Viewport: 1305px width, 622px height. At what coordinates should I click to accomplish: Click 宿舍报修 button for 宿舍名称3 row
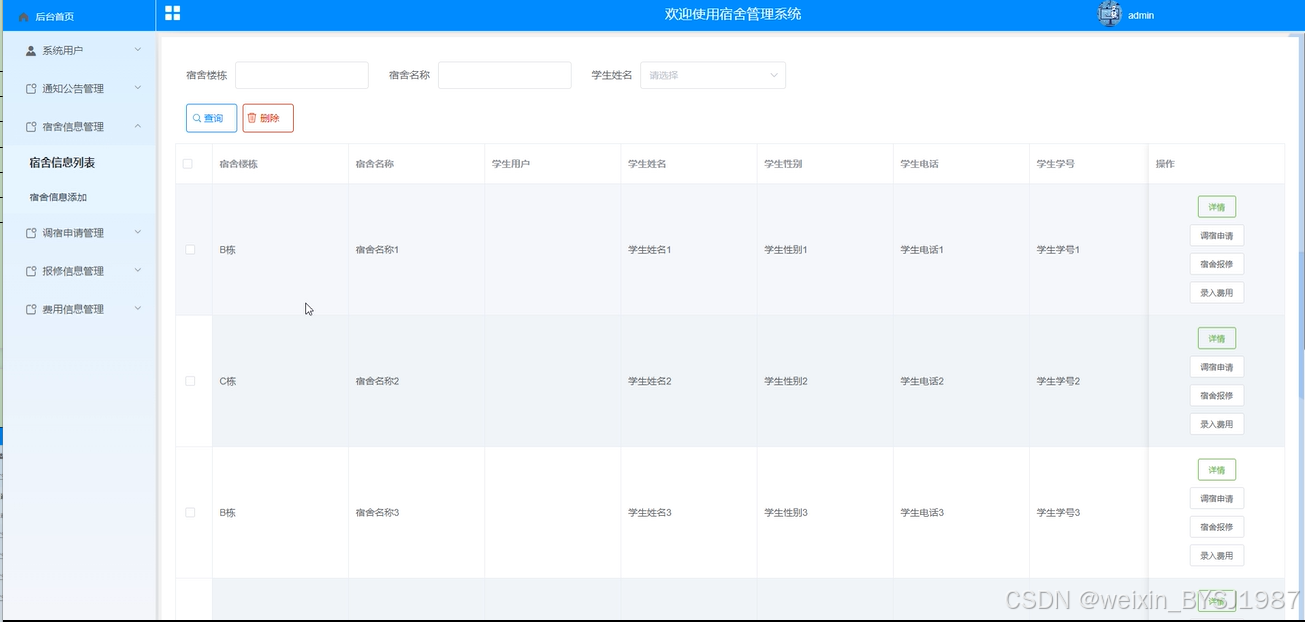1217,527
